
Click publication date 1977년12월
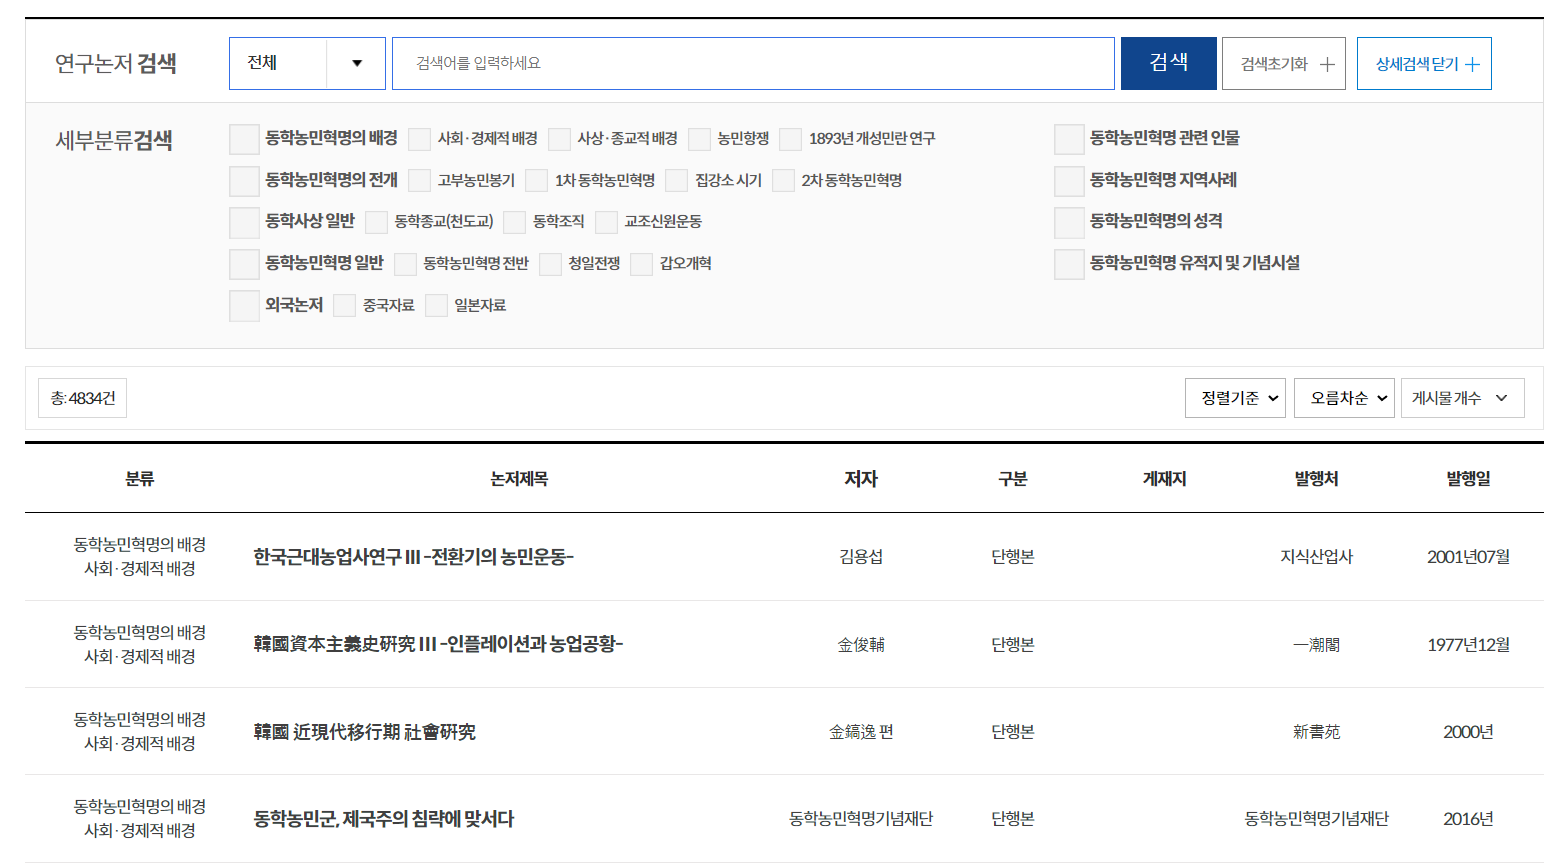click(x=1469, y=645)
